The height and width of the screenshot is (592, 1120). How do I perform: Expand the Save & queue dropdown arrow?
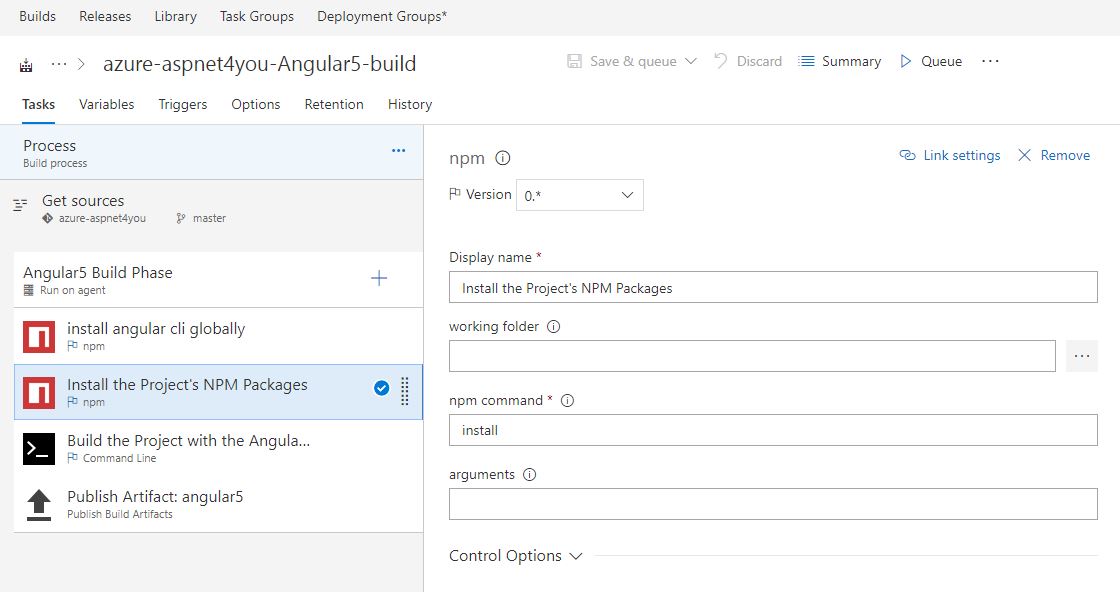click(691, 61)
